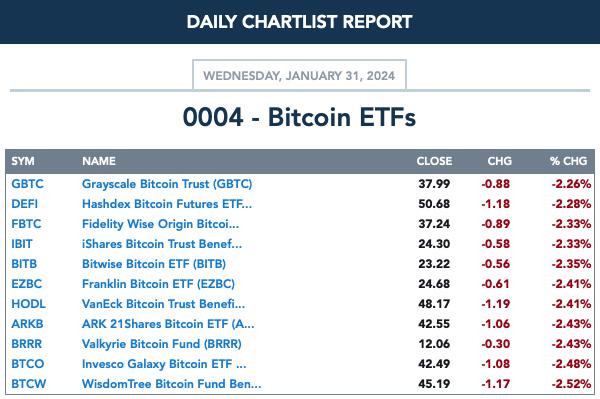
Task: Click the EZBC ticker symbol
Action: [x=26, y=284]
